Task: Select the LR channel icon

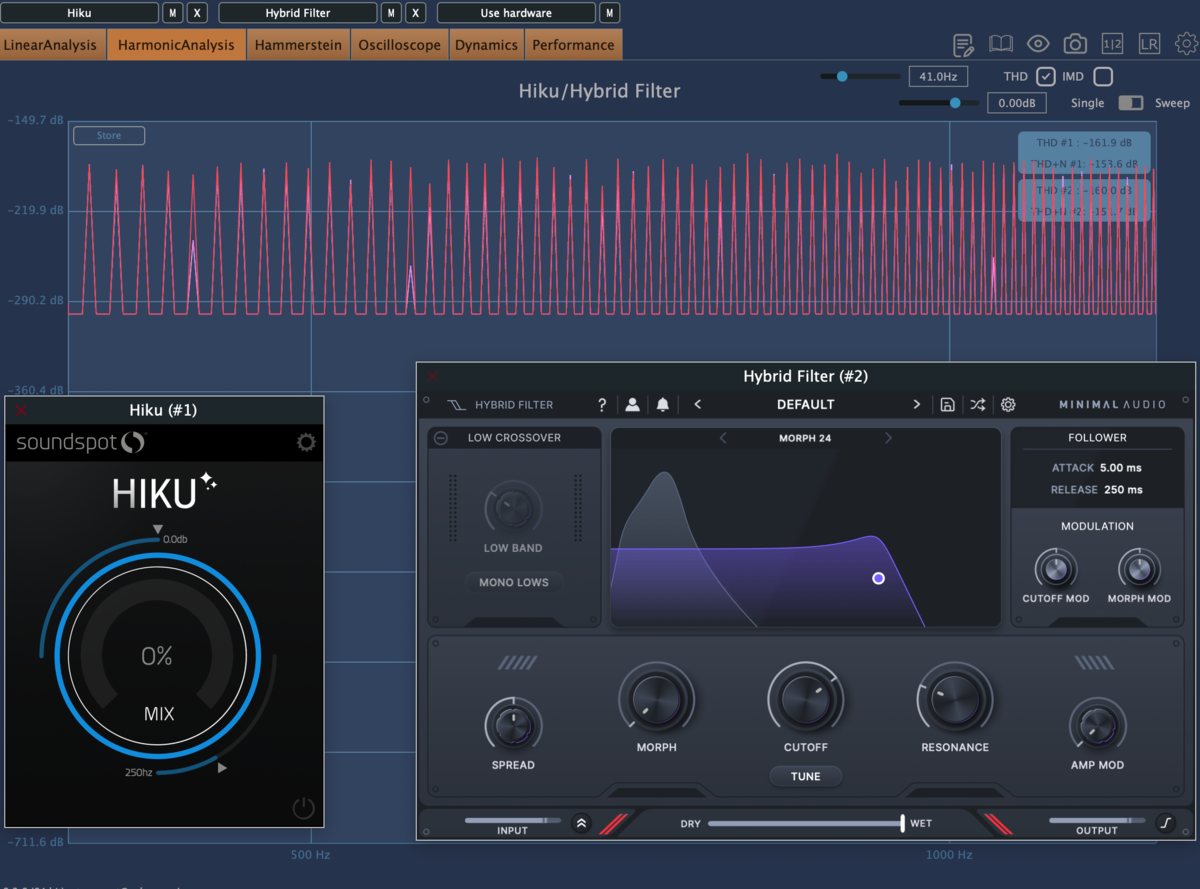Action: (1149, 44)
